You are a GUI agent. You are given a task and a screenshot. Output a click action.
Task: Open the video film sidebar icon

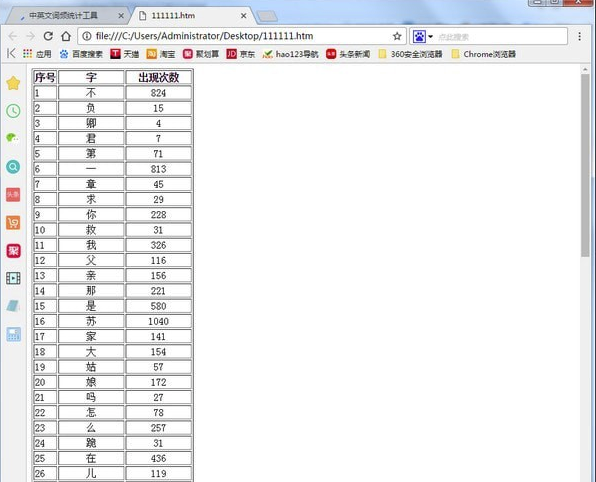click(x=13, y=278)
